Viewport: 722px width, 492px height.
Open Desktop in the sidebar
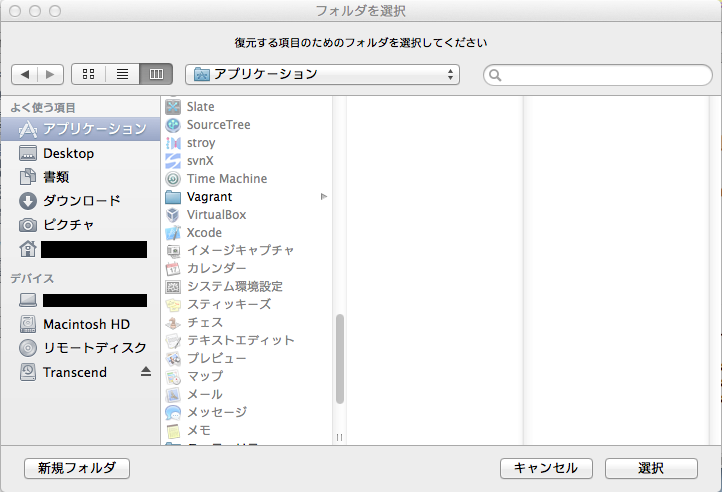[x=81, y=153]
